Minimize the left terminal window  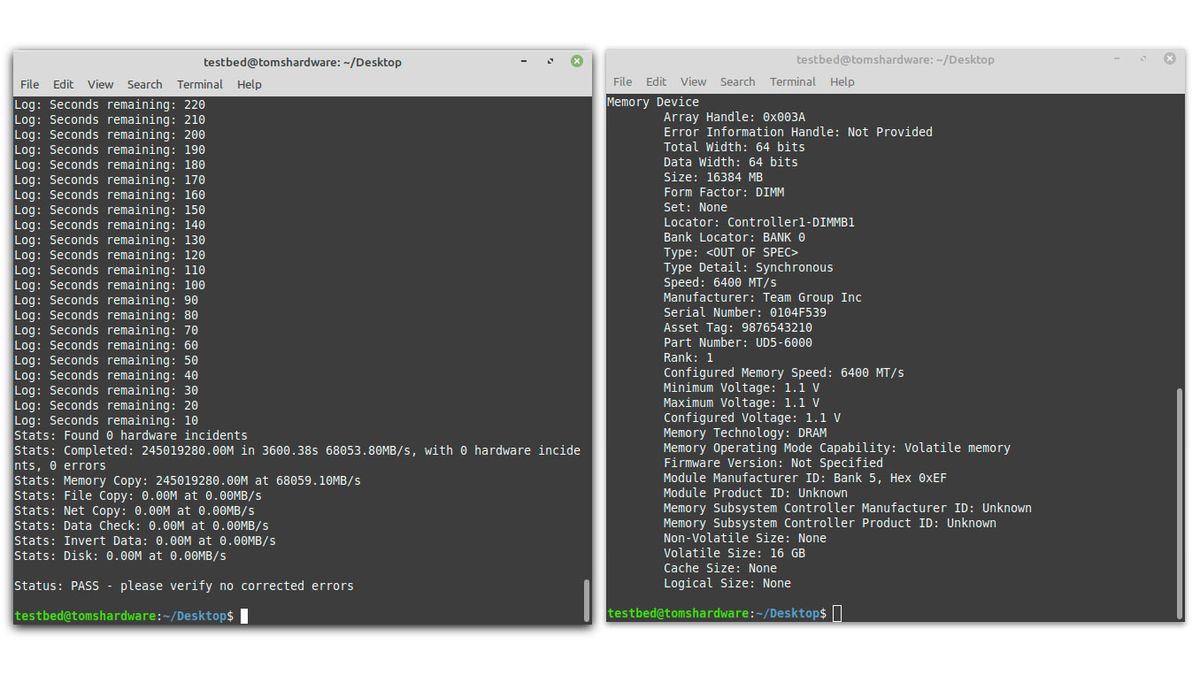[x=524, y=62]
